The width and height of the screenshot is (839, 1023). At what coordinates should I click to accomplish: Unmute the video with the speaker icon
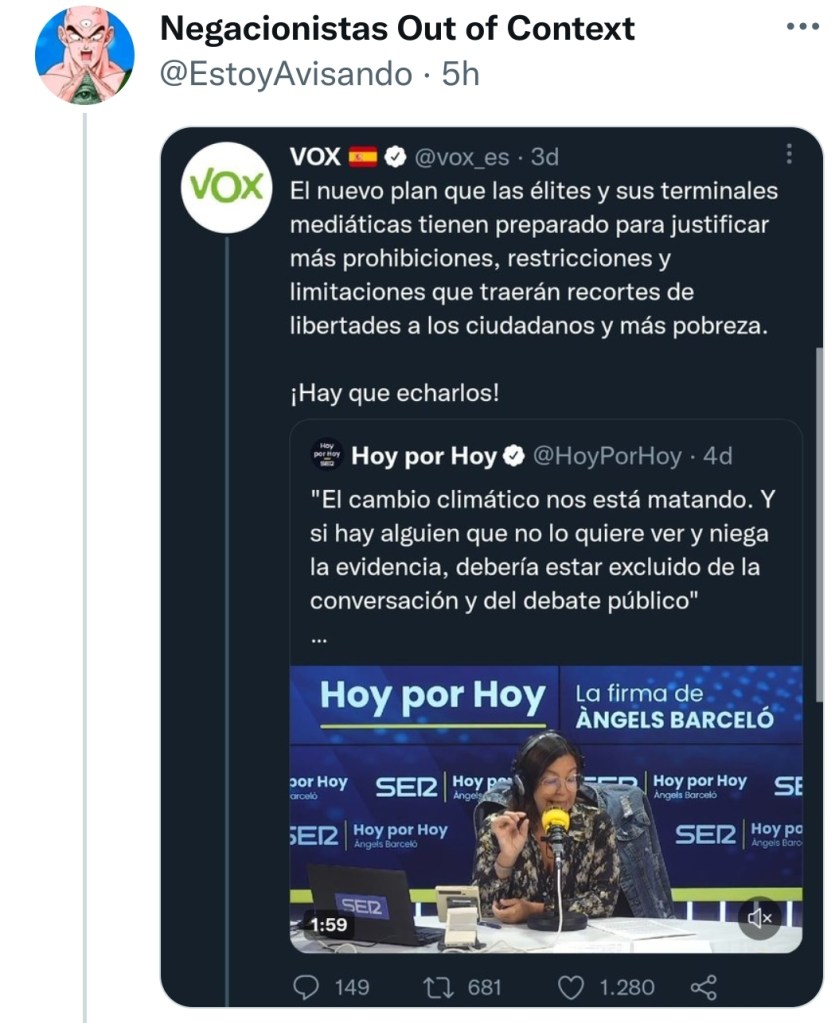click(760, 917)
